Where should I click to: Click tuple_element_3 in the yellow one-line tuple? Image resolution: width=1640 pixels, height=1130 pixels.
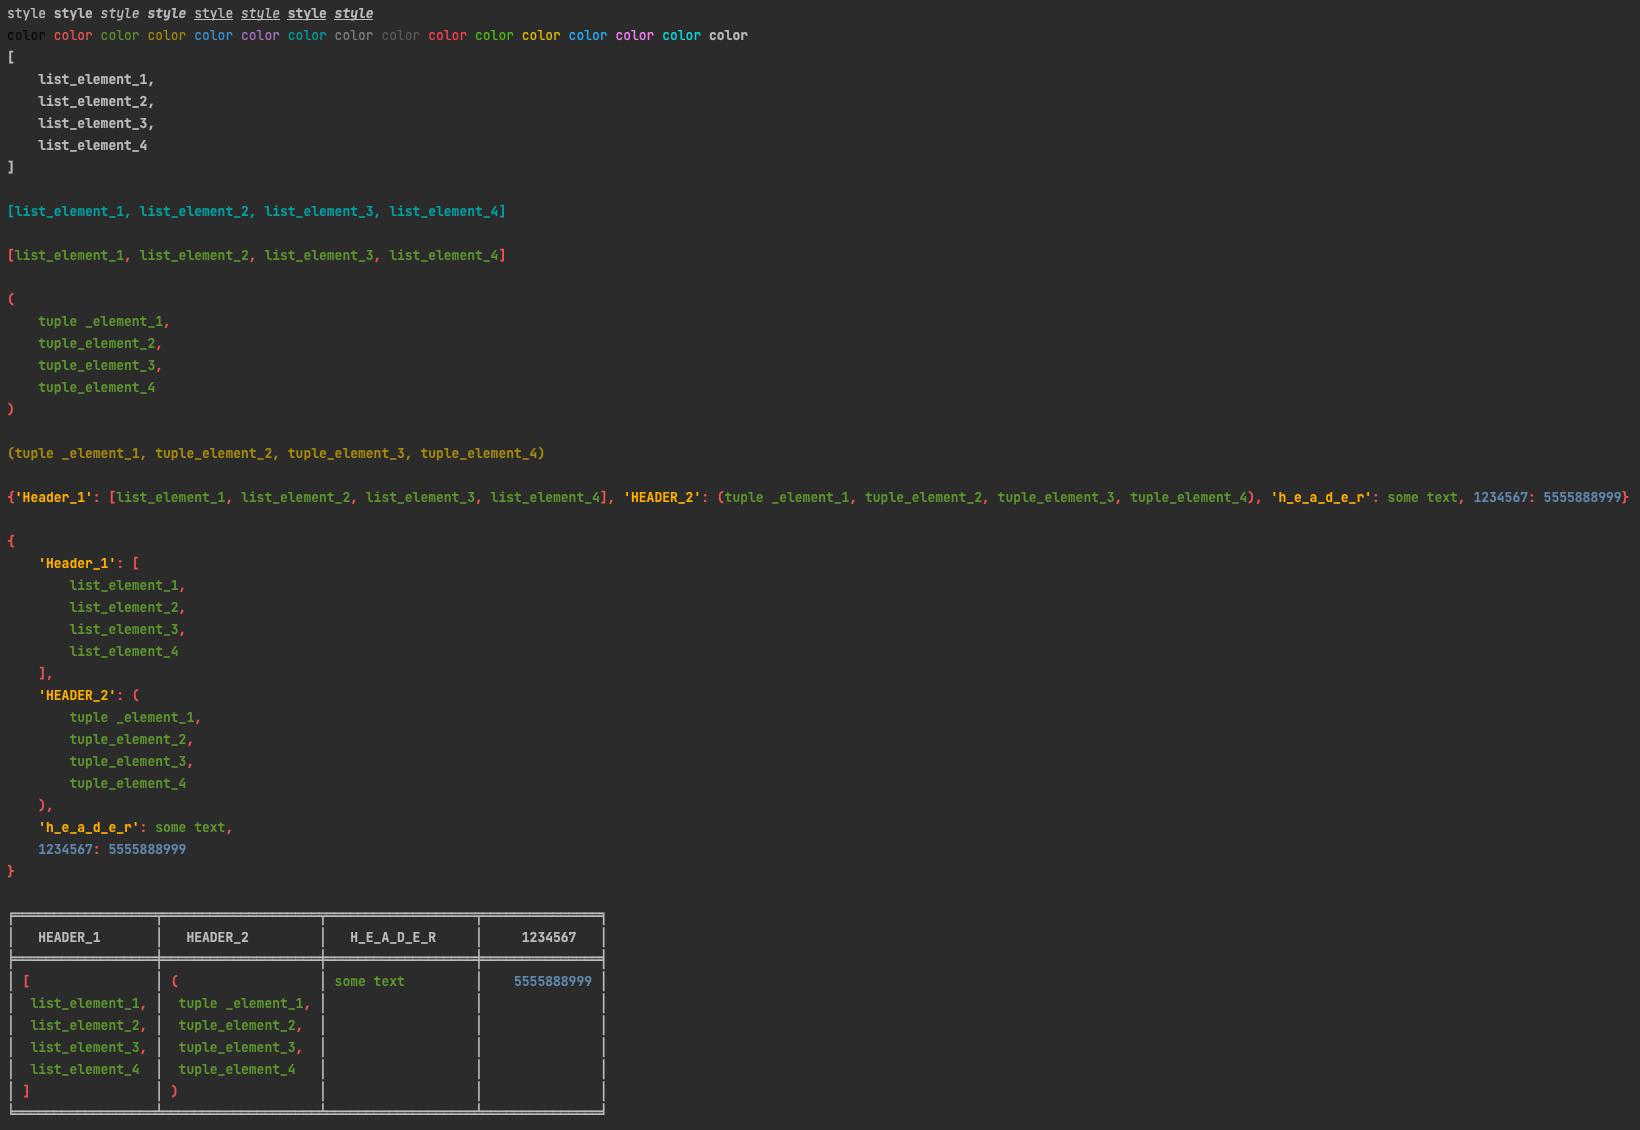pos(346,453)
